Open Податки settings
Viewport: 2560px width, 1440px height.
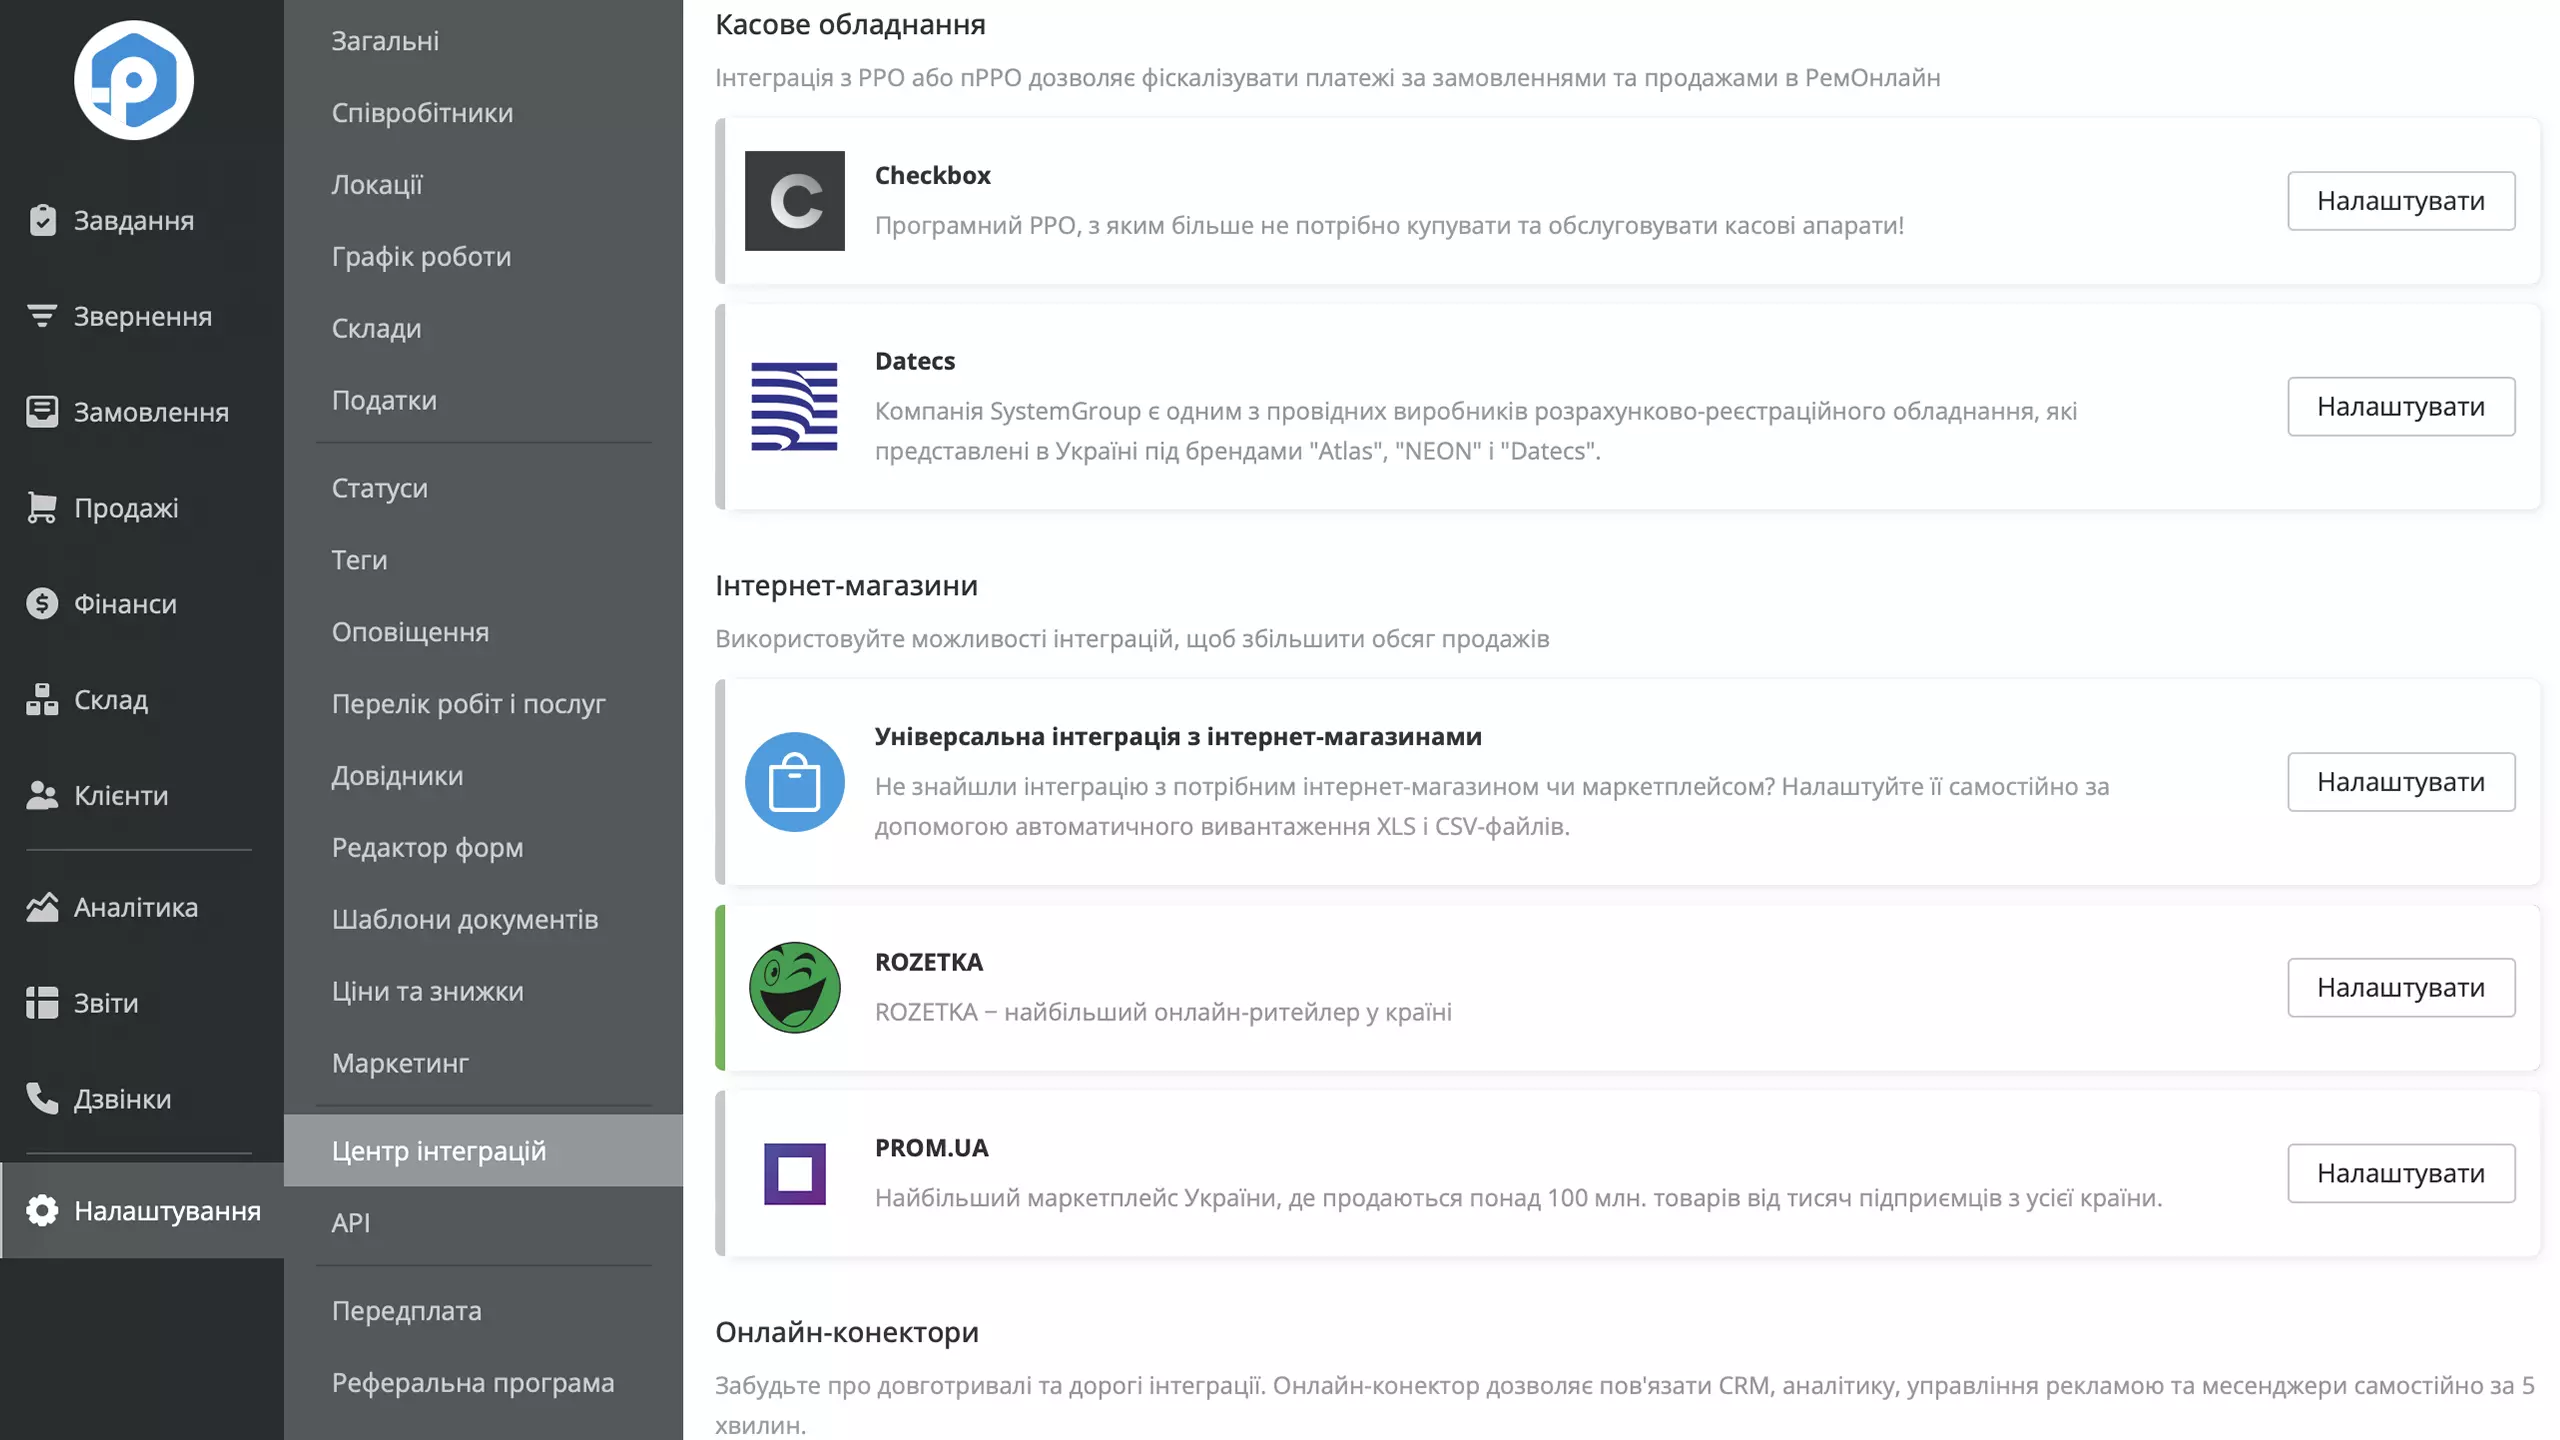[484, 400]
